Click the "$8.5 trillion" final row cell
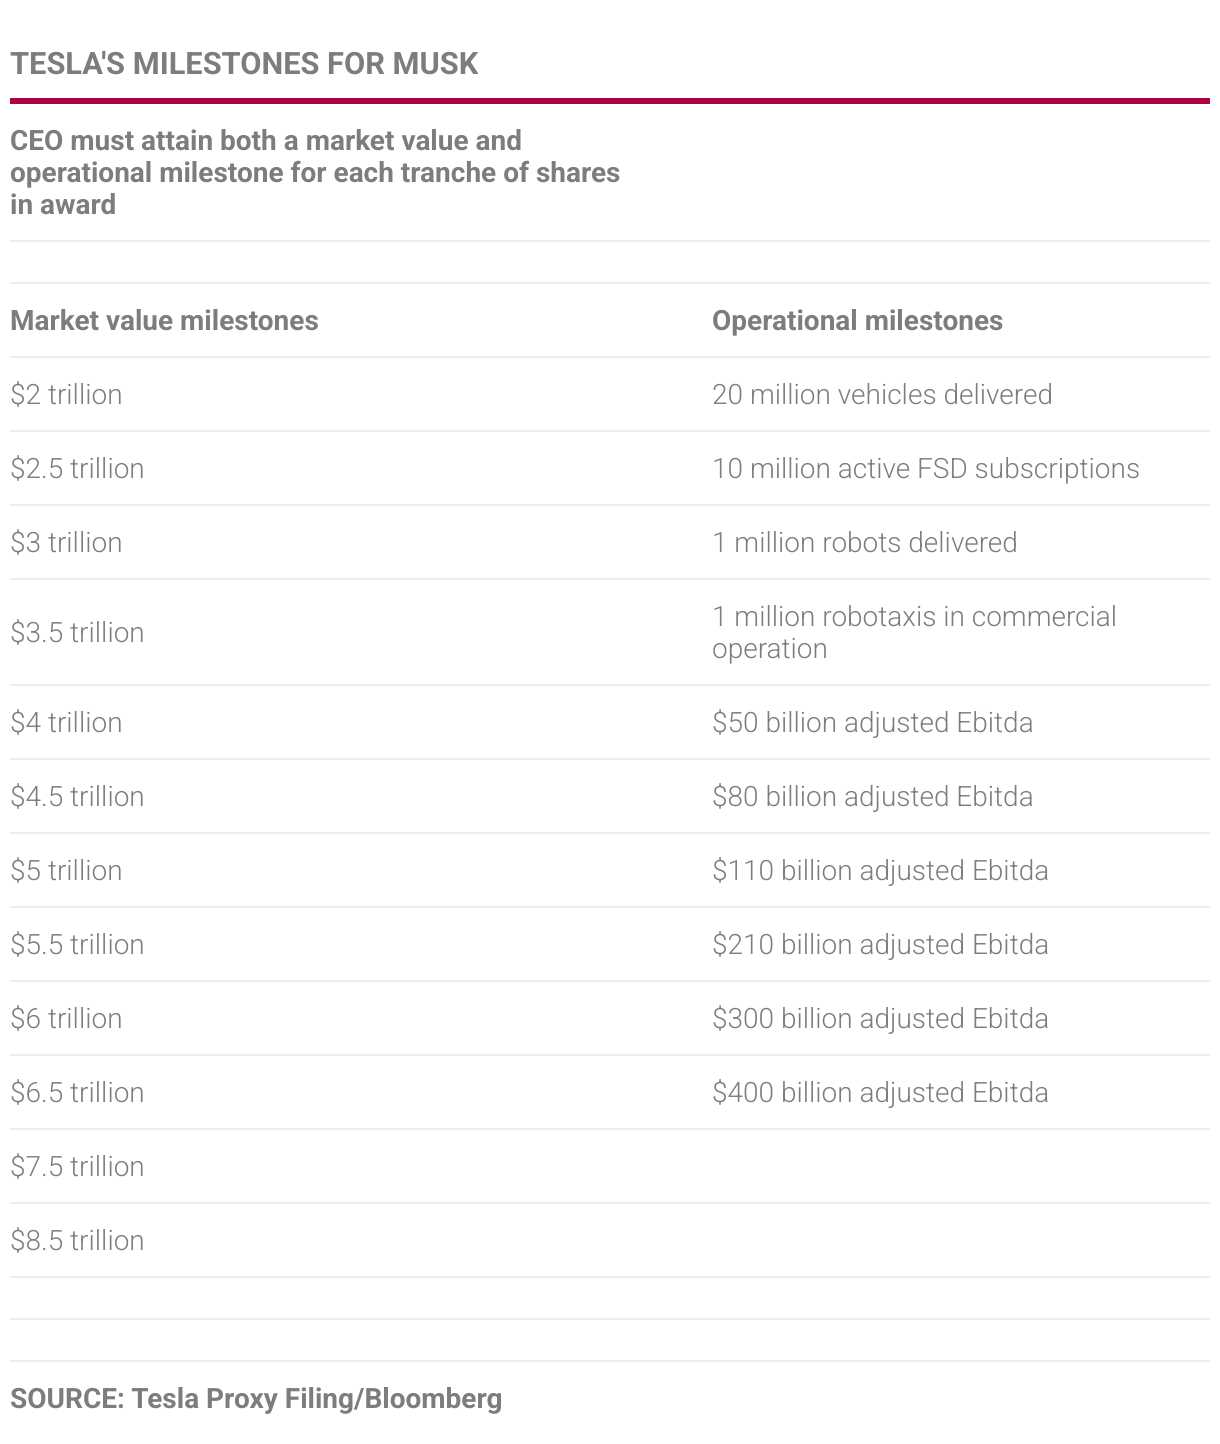Image resolution: width=1220 pixels, height=1444 pixels. pyautogui.click(x=77, y=1240)
